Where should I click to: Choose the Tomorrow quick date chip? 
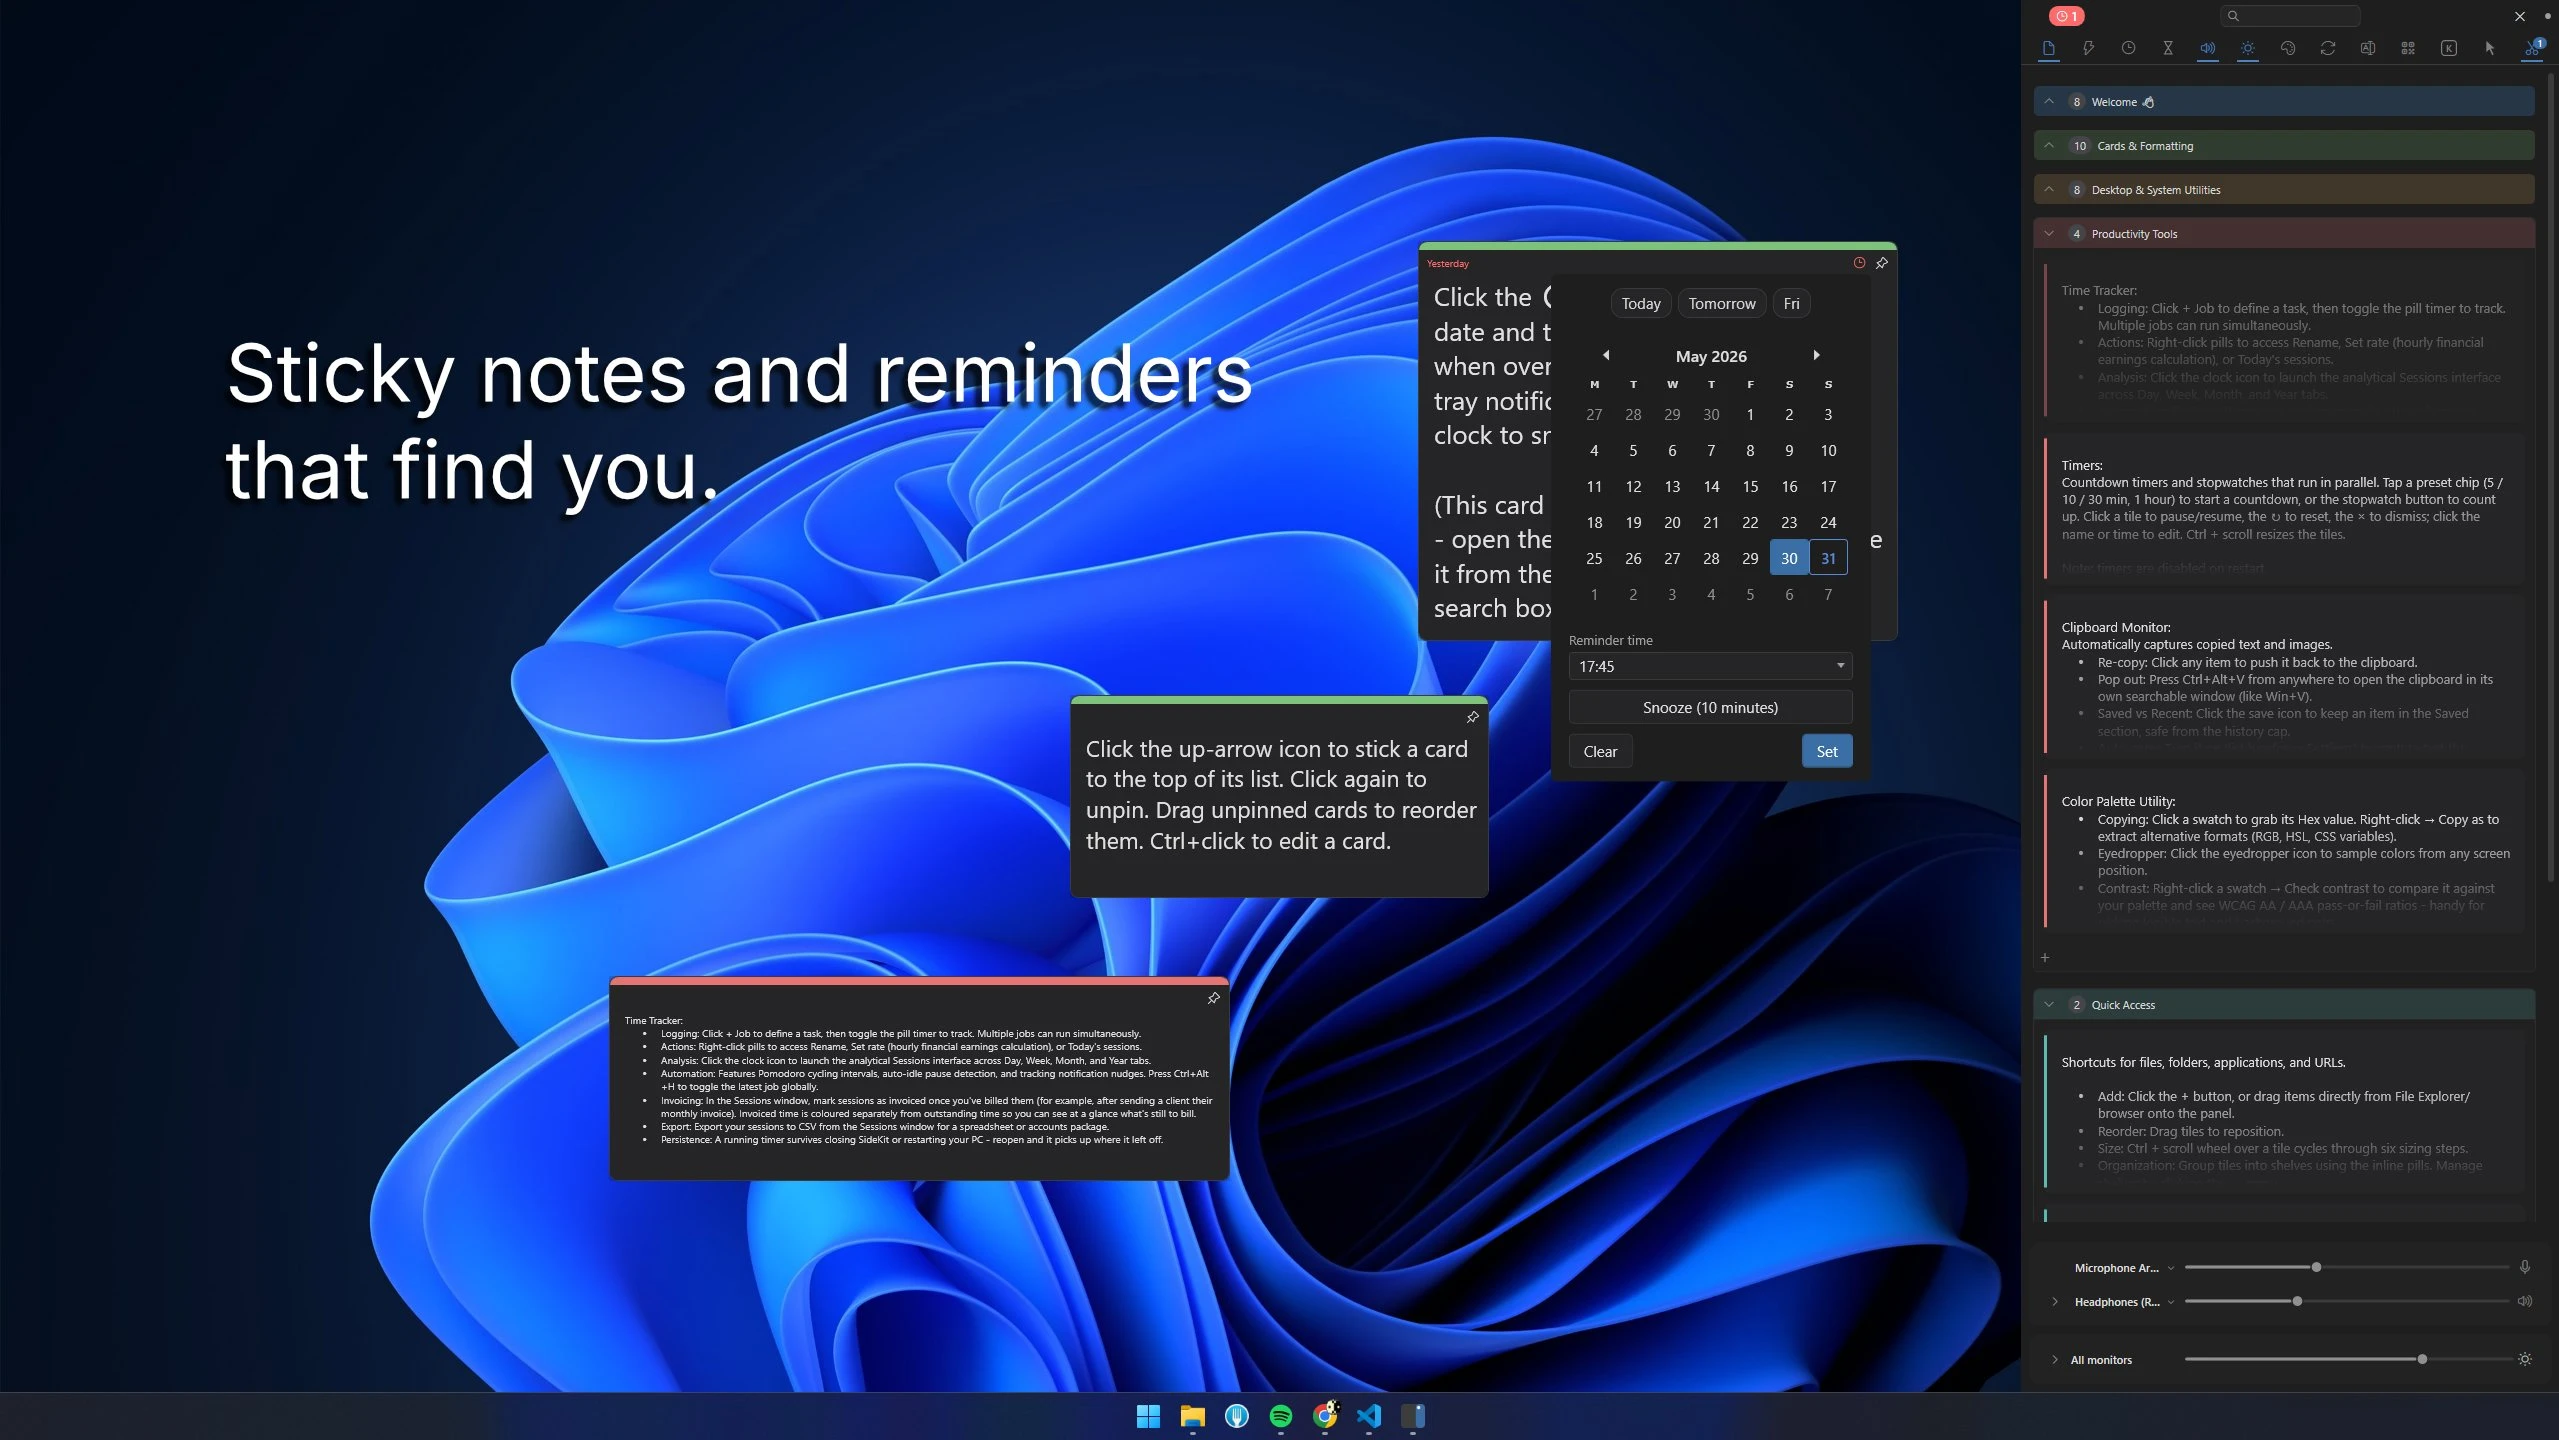click(1722, 303)
